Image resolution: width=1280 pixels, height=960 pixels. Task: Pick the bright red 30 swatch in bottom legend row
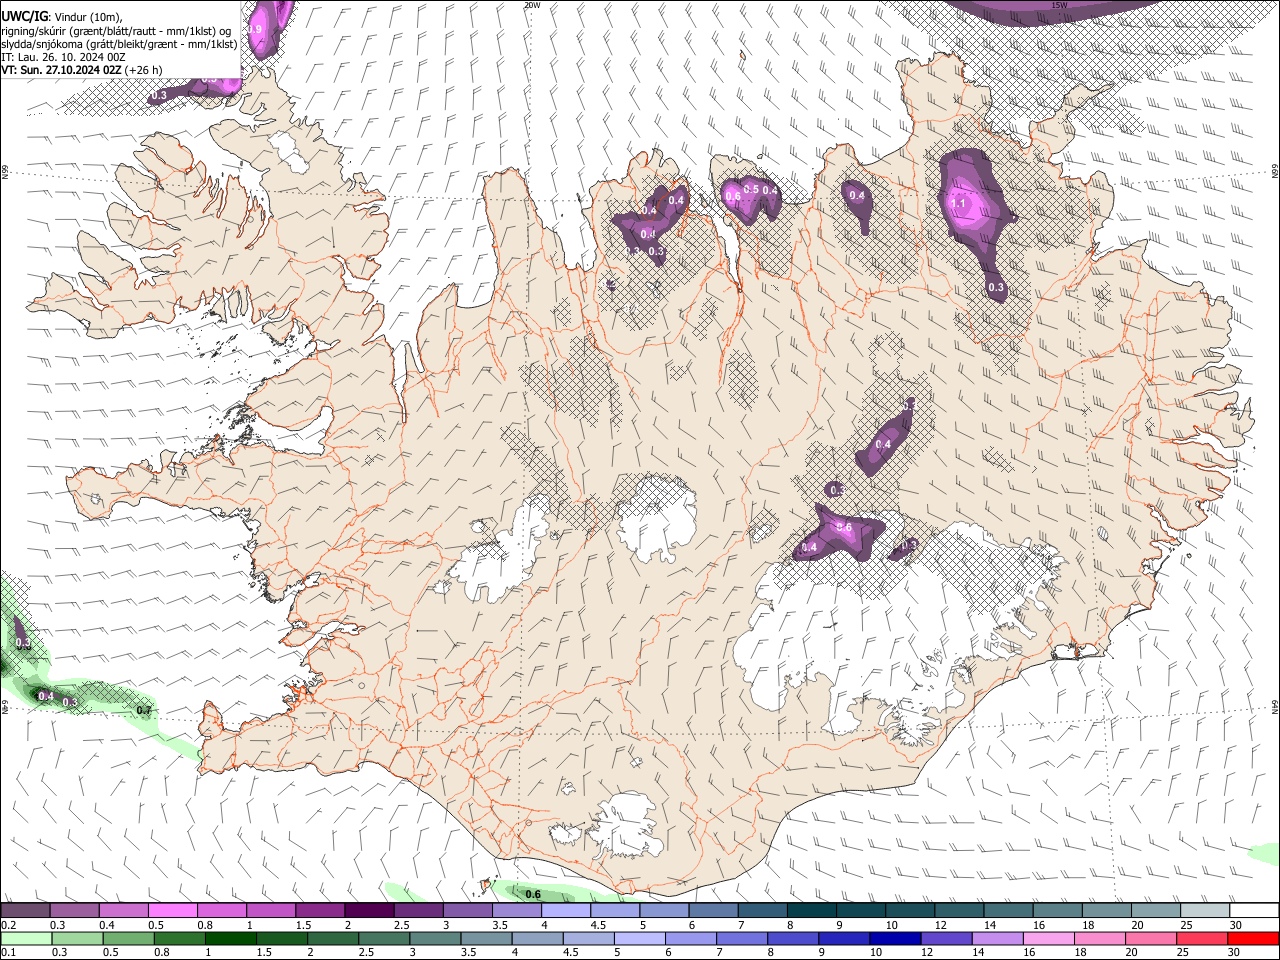click(1254, 938)
